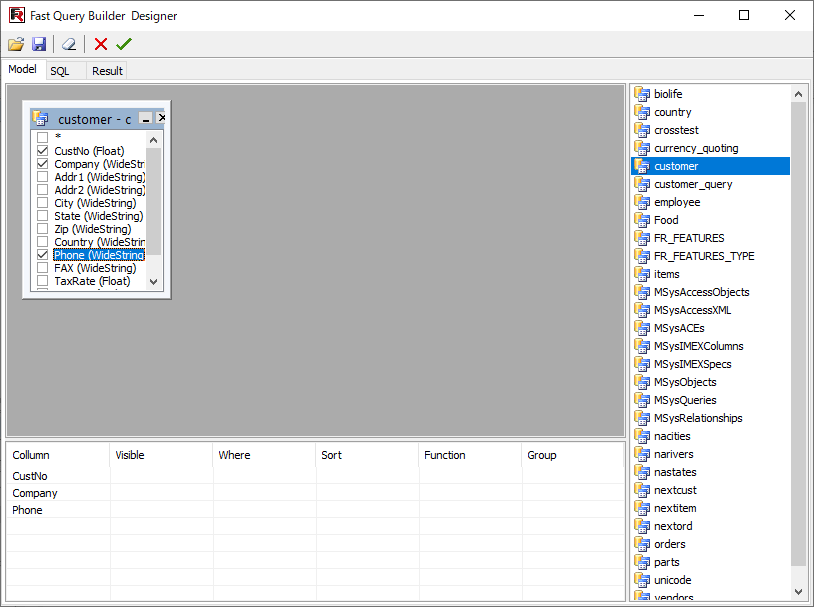The image size is (814, 607).
Task: Open the Result tab
Action: point(107,71)
